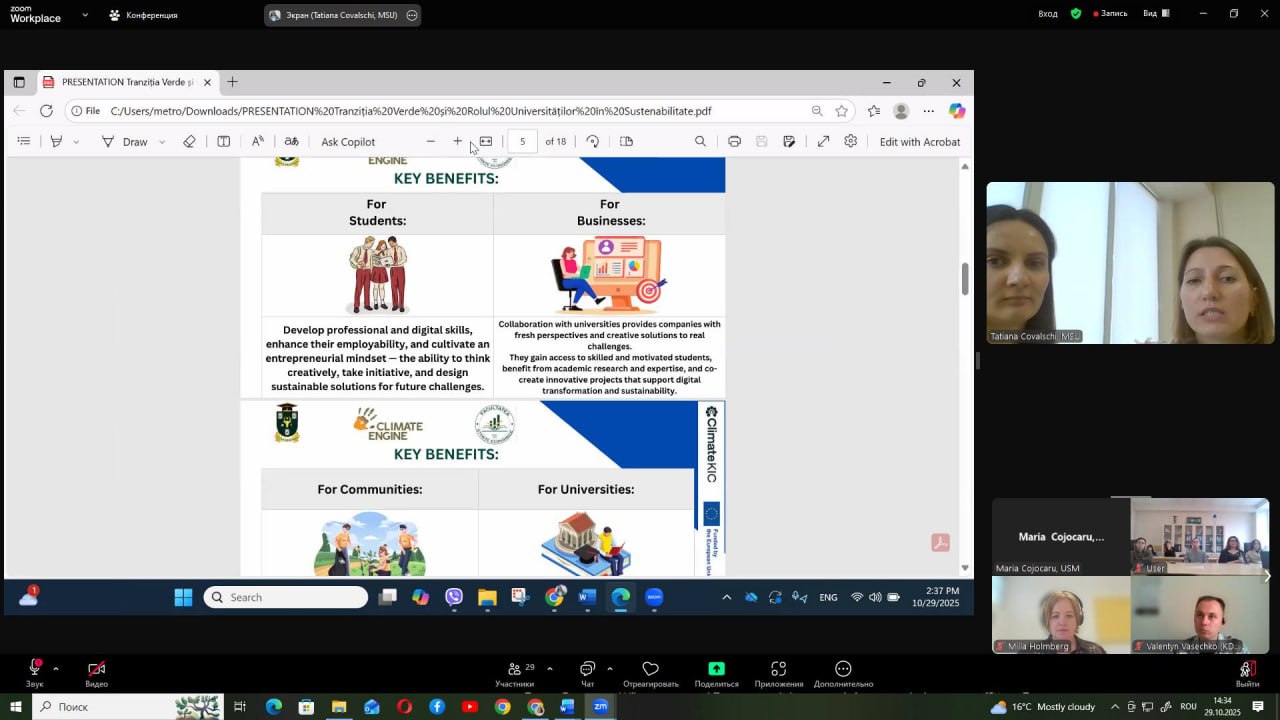Screen dimensions: 1280x720
Task: Expand the highlighter options arrow
Action: (76, 142)
